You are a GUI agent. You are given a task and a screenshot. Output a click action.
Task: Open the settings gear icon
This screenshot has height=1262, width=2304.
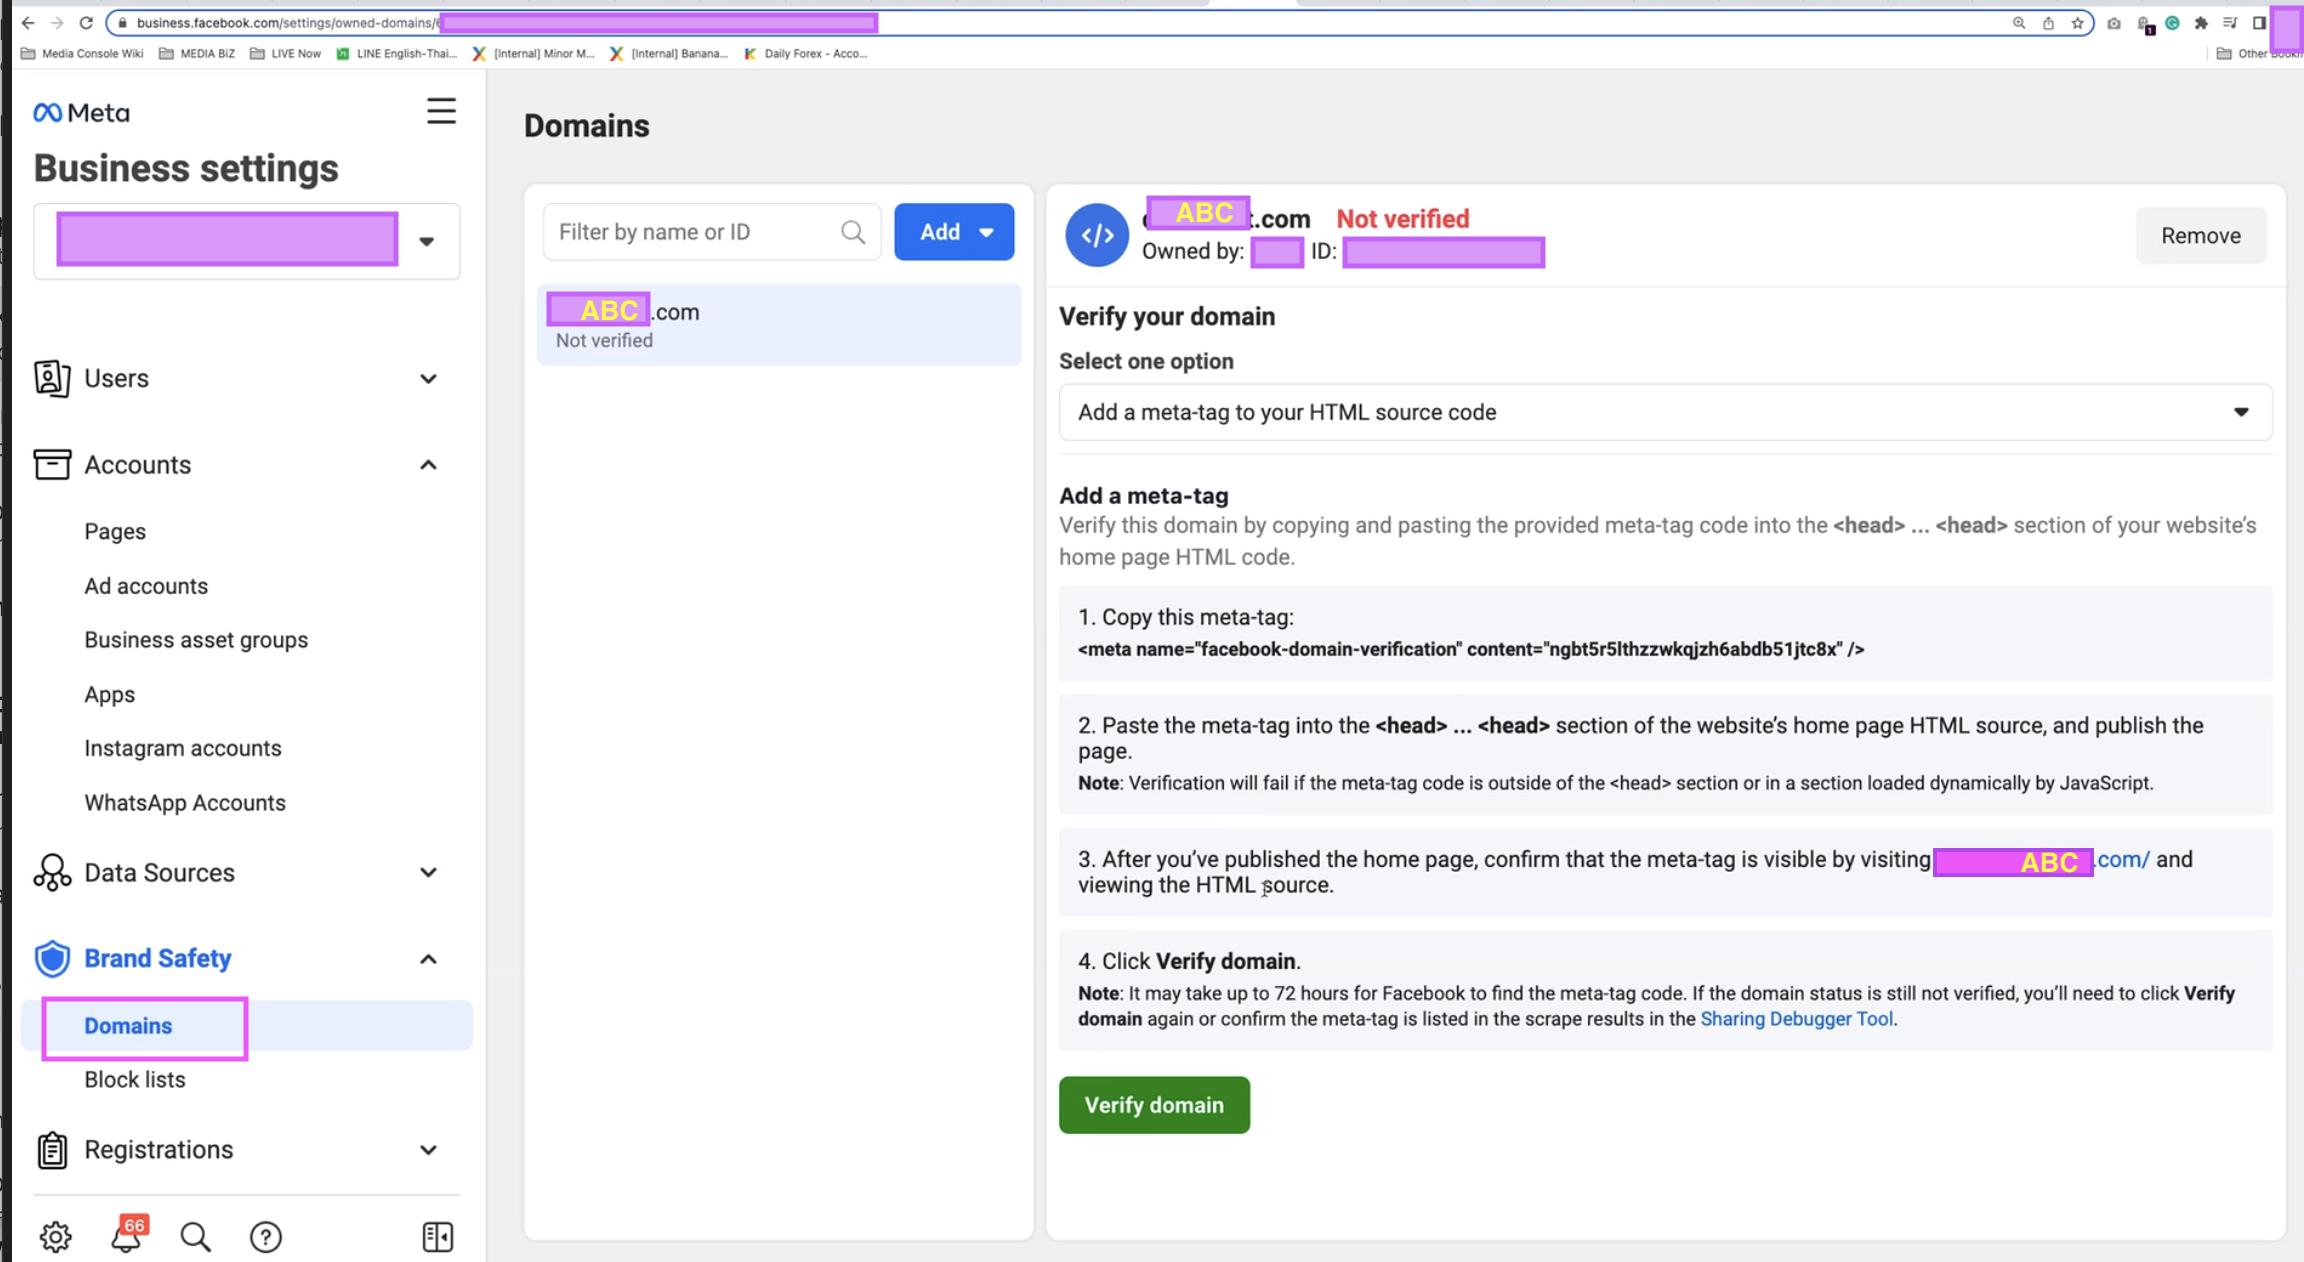(x=55, y=1237)
